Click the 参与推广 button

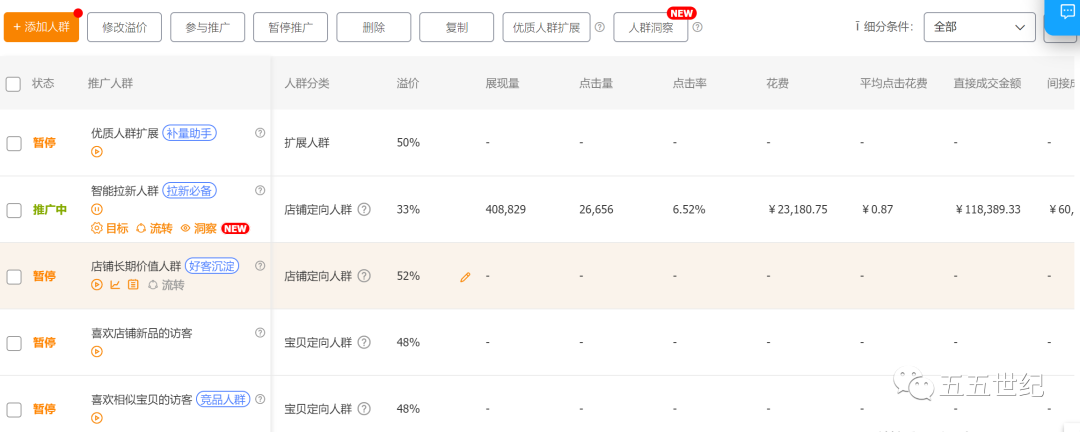coord(207,28)
